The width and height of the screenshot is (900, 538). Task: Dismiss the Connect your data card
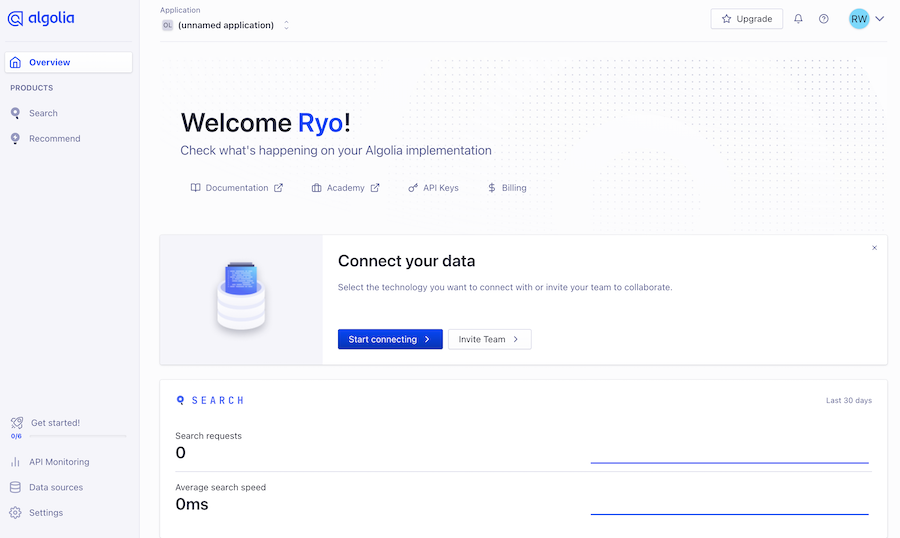coord(874,248)
